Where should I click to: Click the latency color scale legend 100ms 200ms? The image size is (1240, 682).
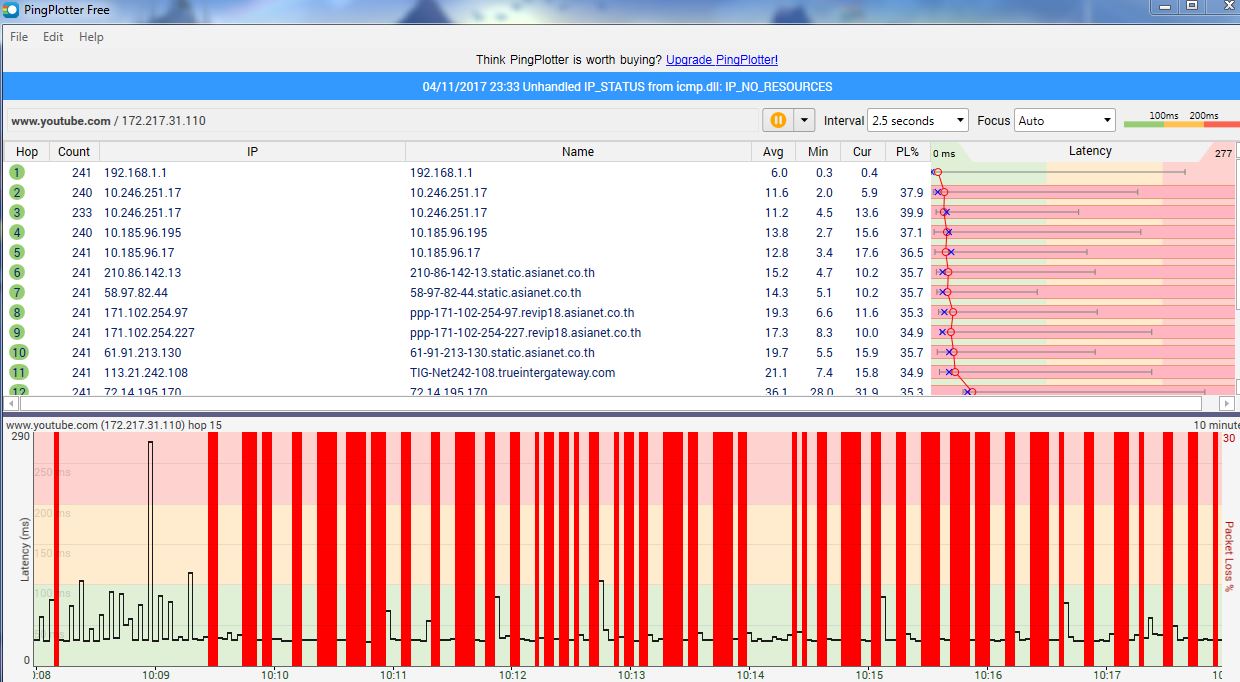tap(1181, 119)
